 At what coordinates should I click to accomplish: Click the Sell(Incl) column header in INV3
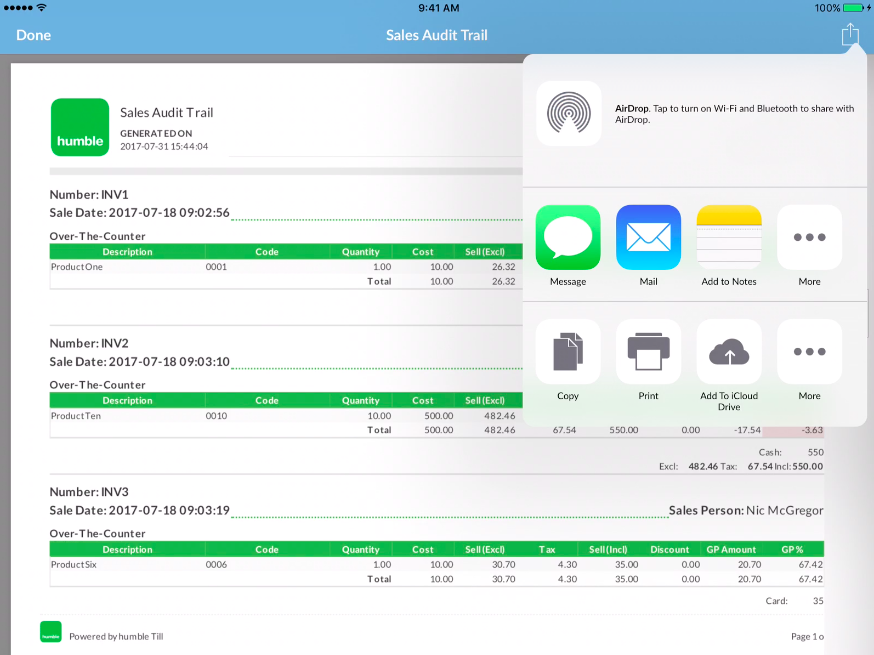tap(608, 550)
